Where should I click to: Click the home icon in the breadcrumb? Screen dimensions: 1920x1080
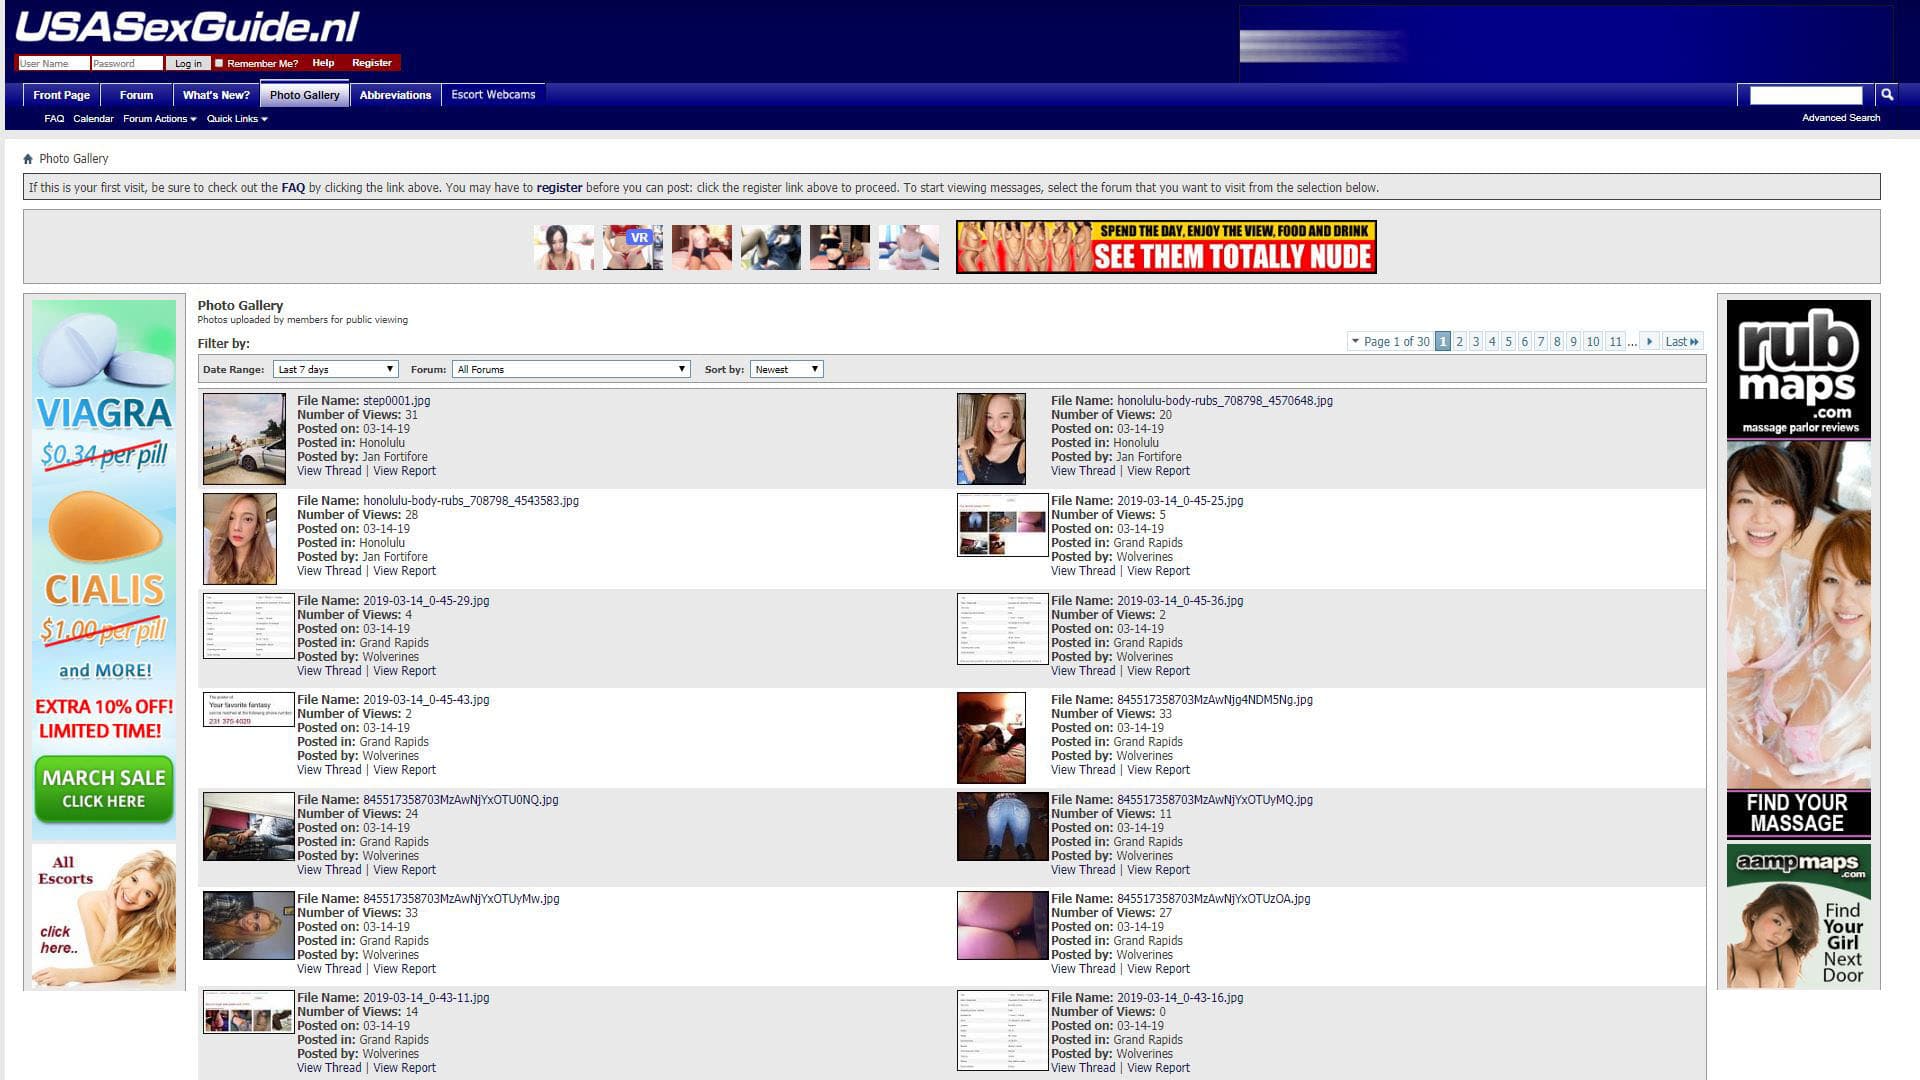28,159
